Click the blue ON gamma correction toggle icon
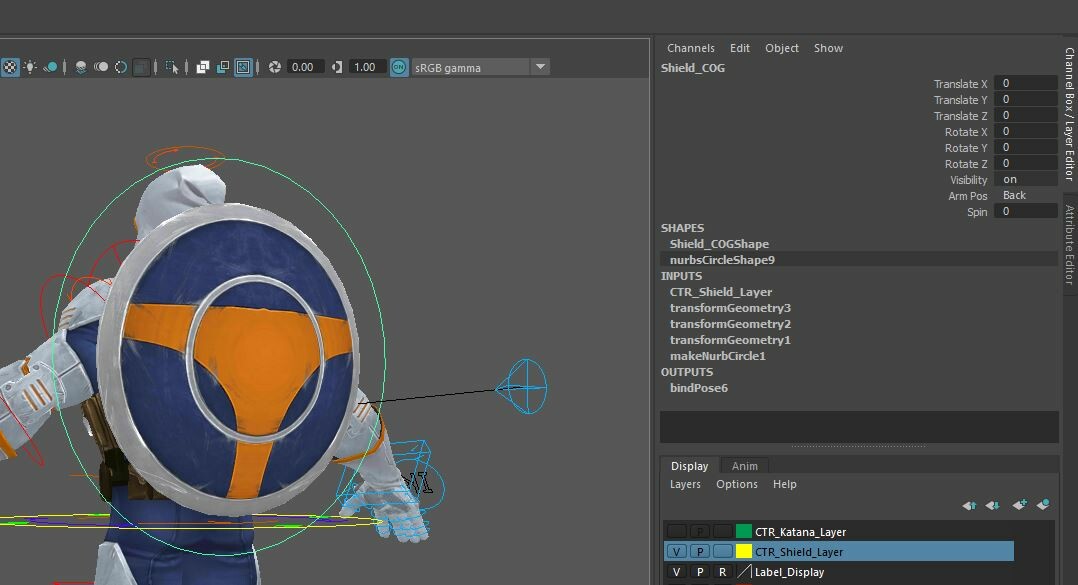 (400, 67)
